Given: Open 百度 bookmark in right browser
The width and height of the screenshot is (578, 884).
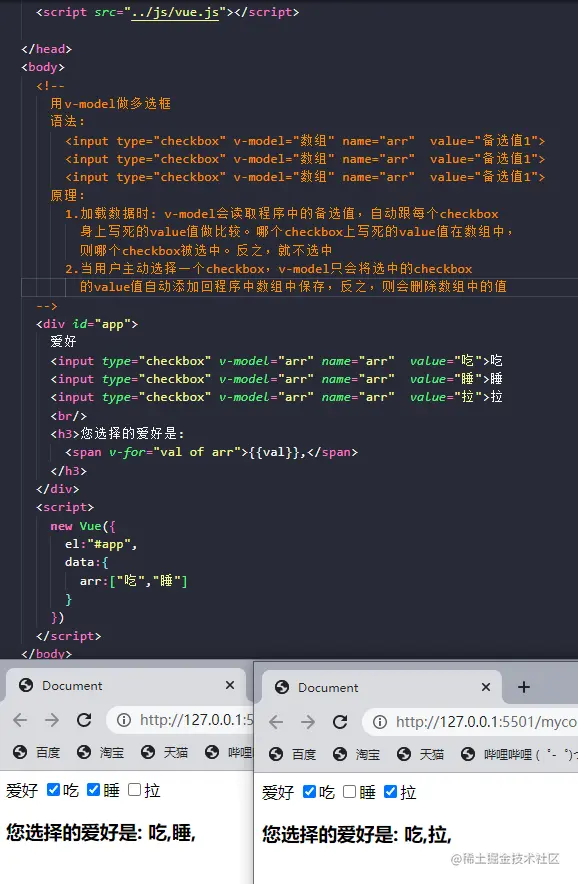Looking at the screenshot, I should pyautogui.click(x=293, y=754).
